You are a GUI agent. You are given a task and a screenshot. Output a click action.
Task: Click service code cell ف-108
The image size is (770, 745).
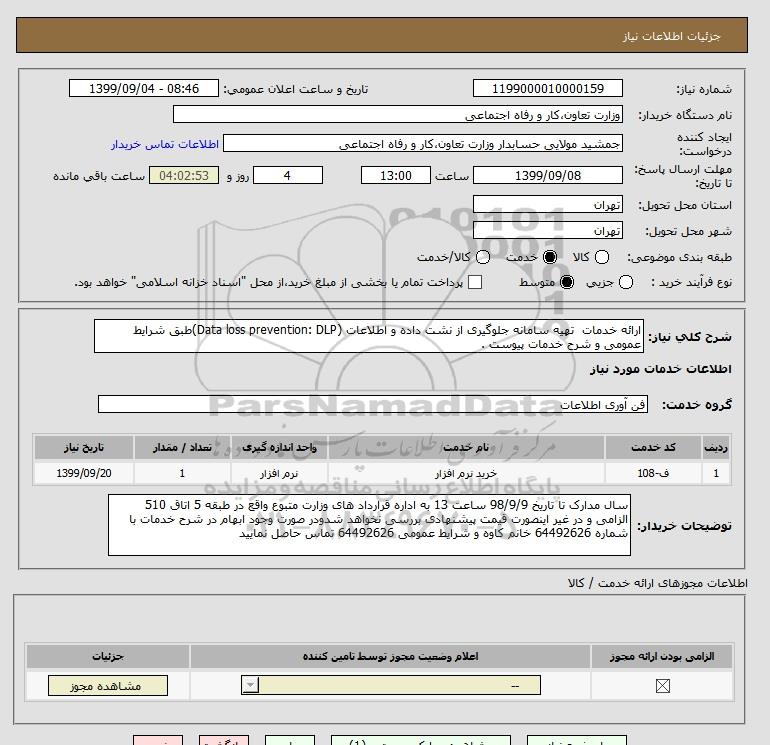click(x=653, y=473)
